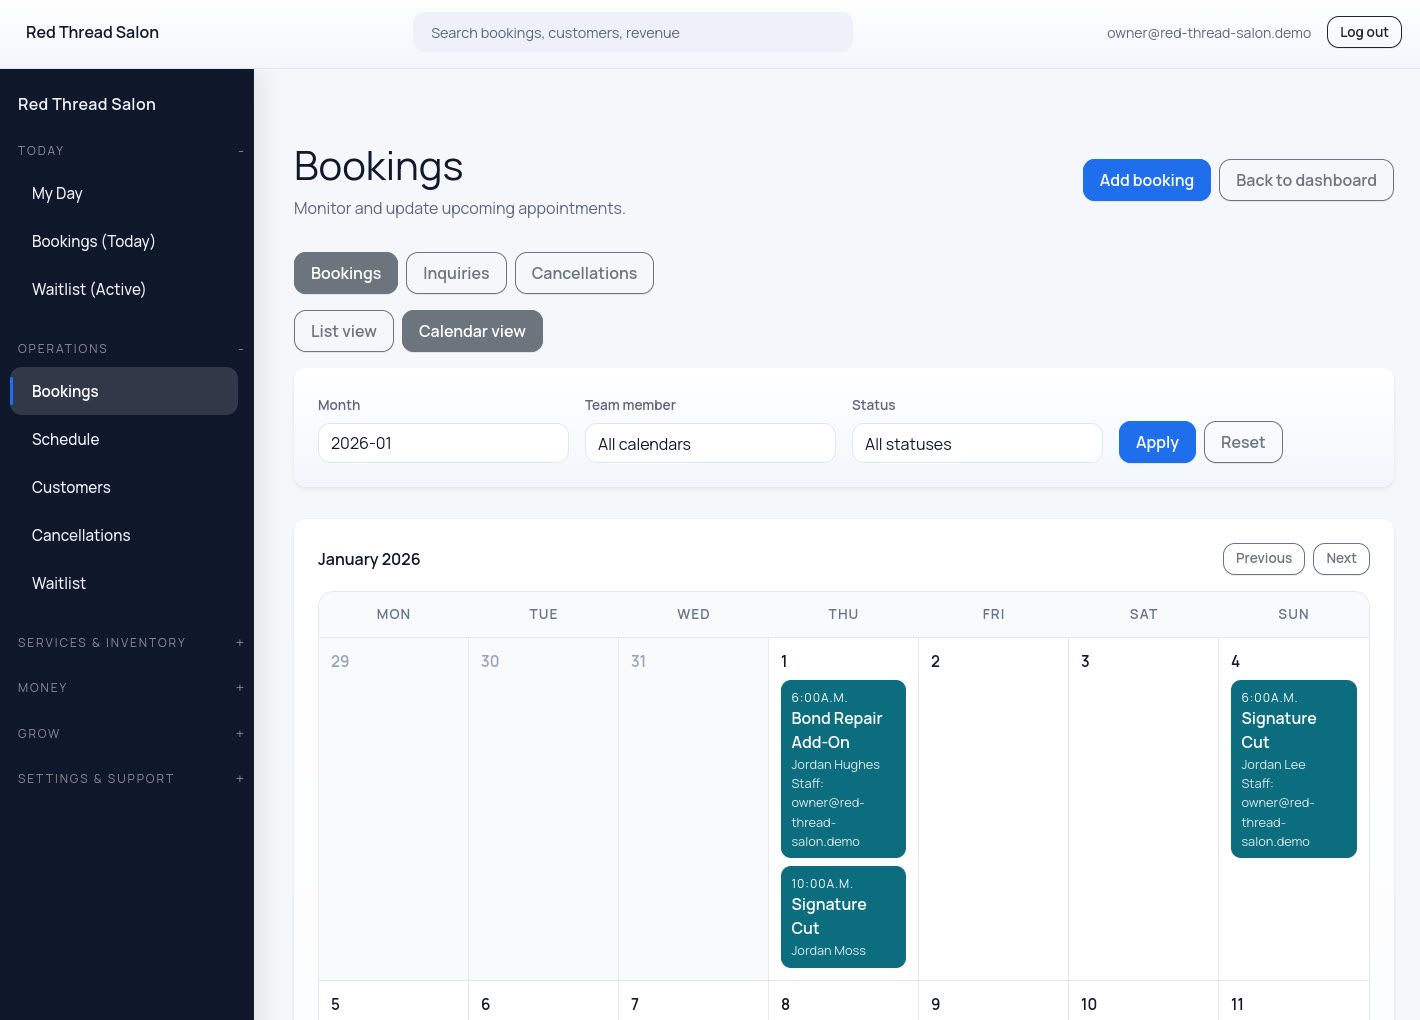Open the Customers page

[x=71, y=487]
